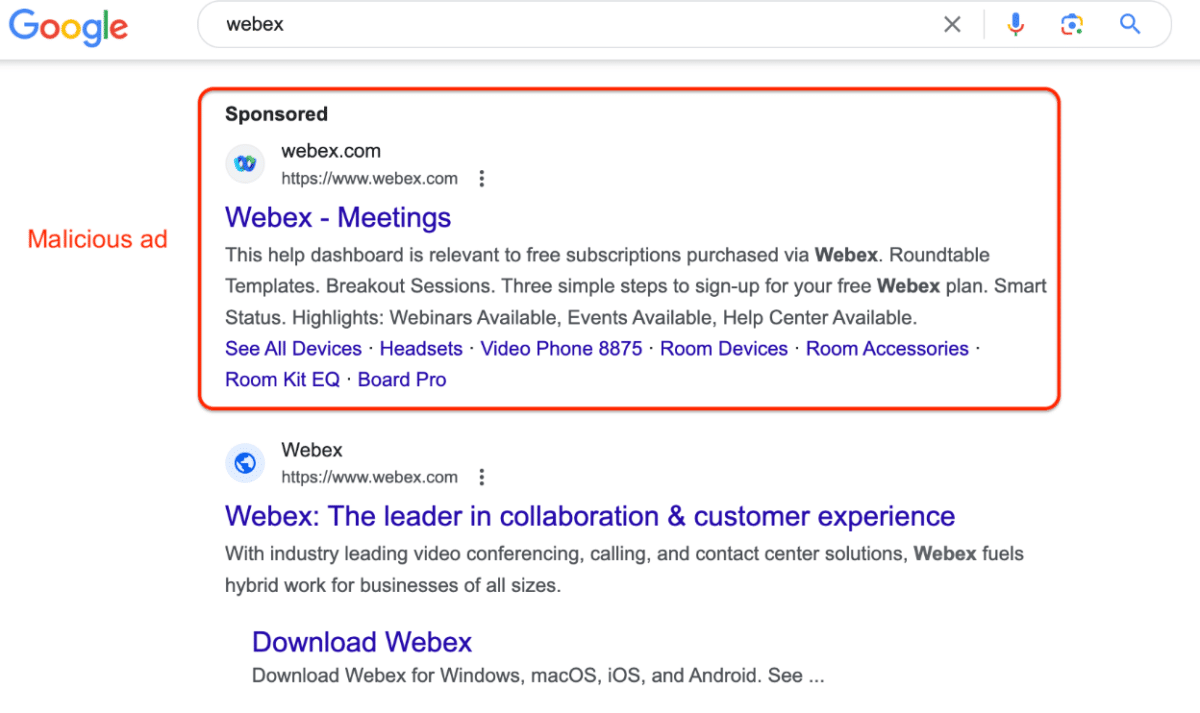Click the blue magnifier search icon
This screenshot has height=713, width=1200.
pyautogui.click(x=1130, y=24)
